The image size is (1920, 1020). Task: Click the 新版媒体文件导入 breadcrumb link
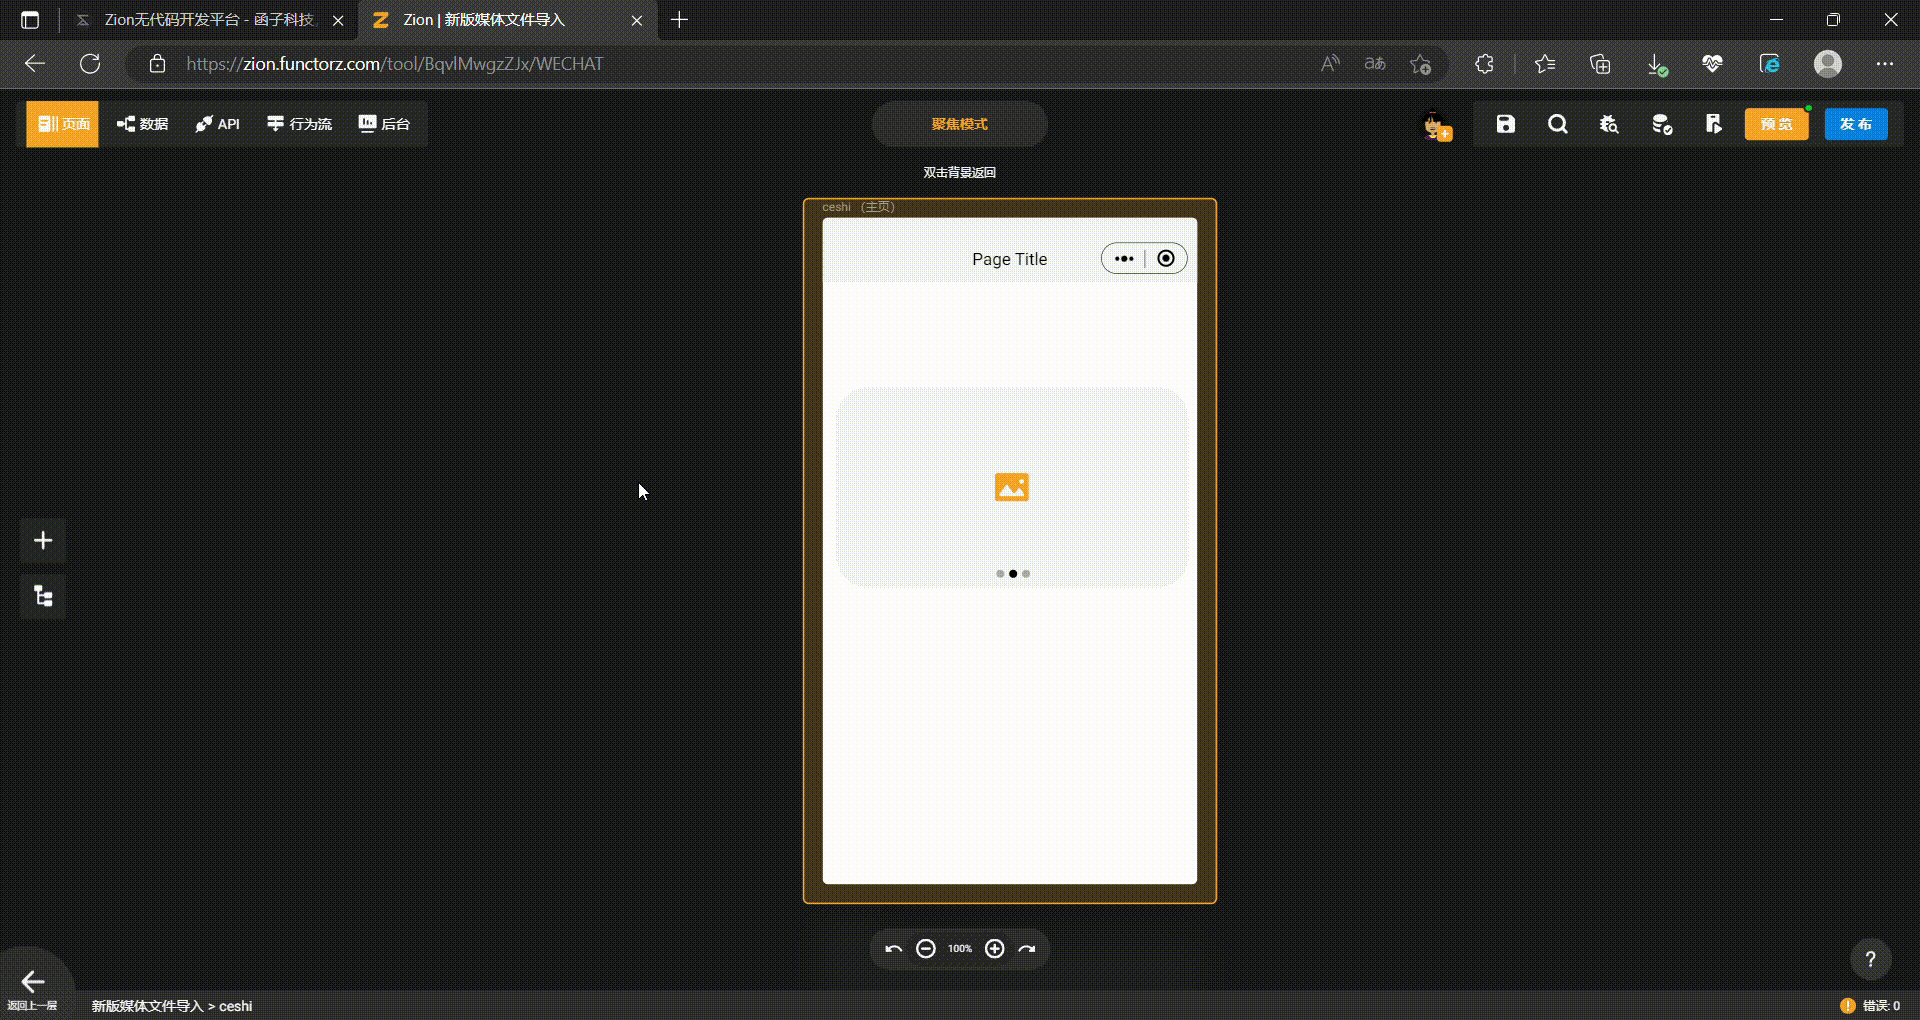147,1006
